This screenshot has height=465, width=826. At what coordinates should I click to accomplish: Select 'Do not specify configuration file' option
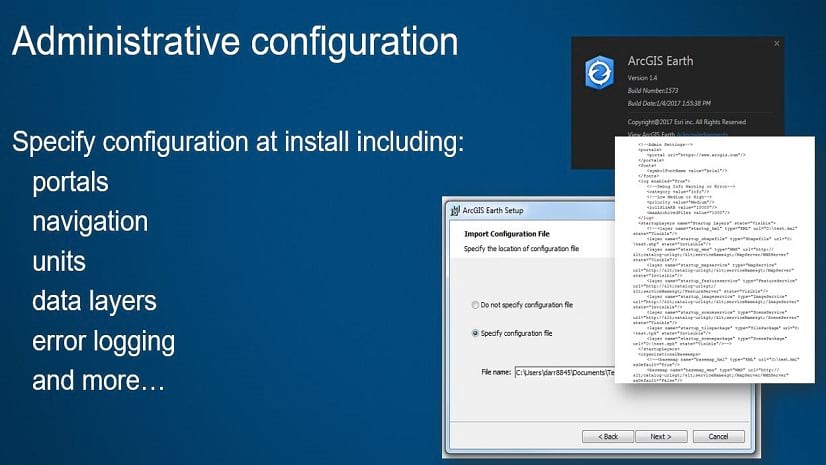[475, 305]
